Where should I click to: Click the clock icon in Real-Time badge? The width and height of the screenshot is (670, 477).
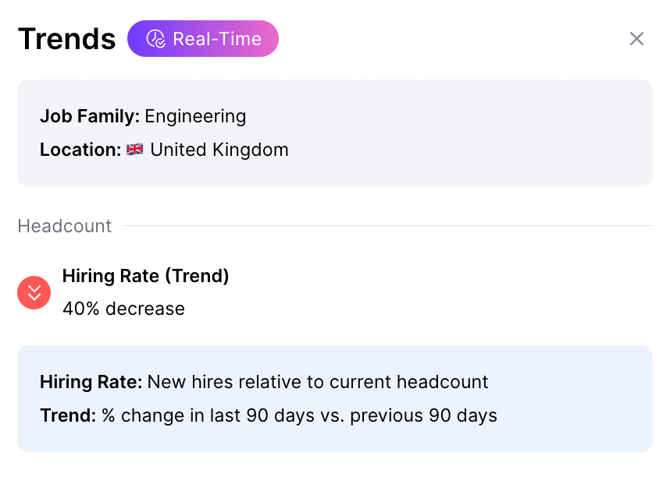156,39
